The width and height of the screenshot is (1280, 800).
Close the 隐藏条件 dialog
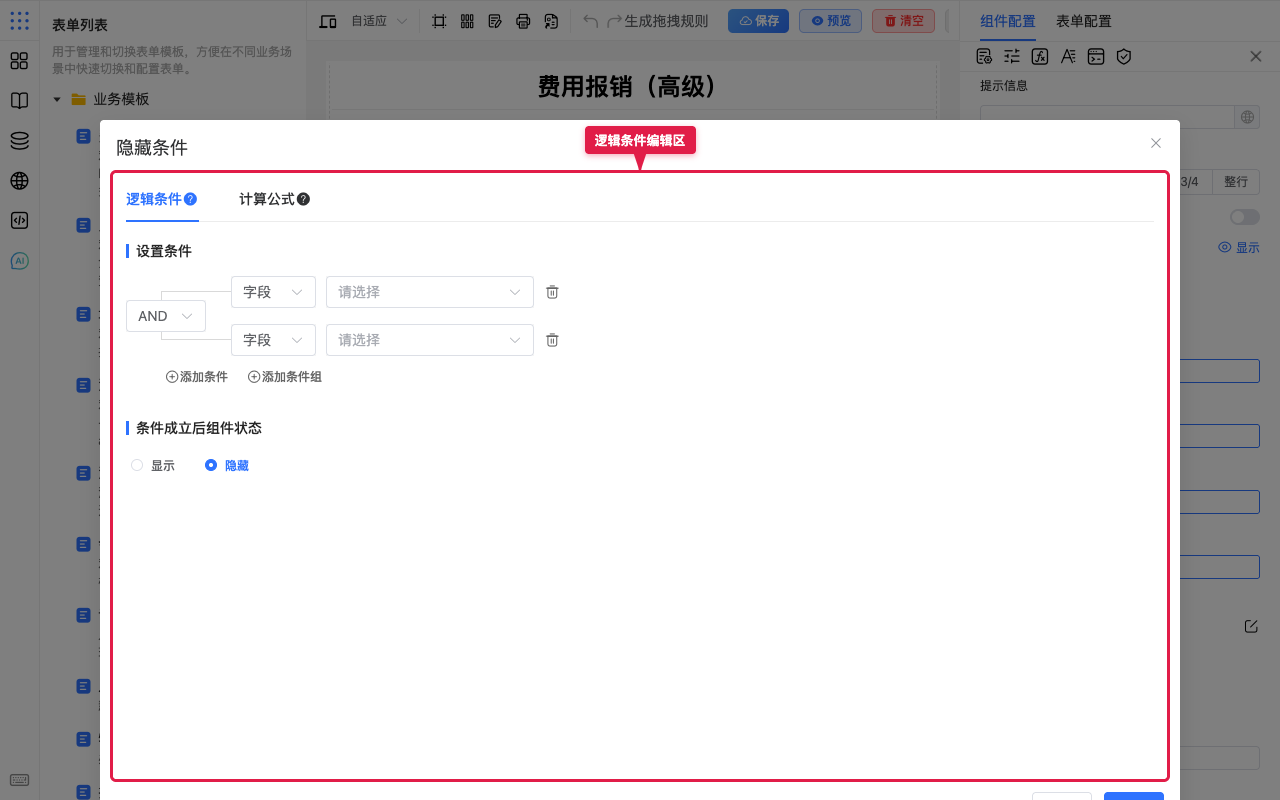(x=1156, y=143)
